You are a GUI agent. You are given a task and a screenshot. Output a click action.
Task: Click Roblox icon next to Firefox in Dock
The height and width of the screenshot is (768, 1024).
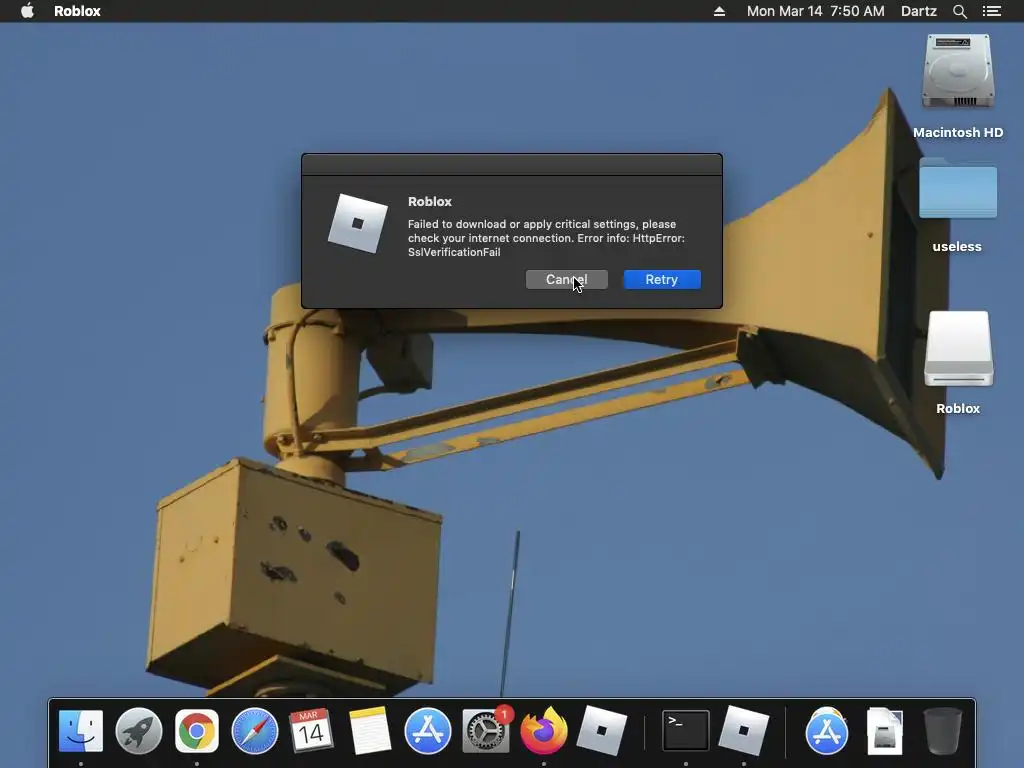click(x=601, y=731)
